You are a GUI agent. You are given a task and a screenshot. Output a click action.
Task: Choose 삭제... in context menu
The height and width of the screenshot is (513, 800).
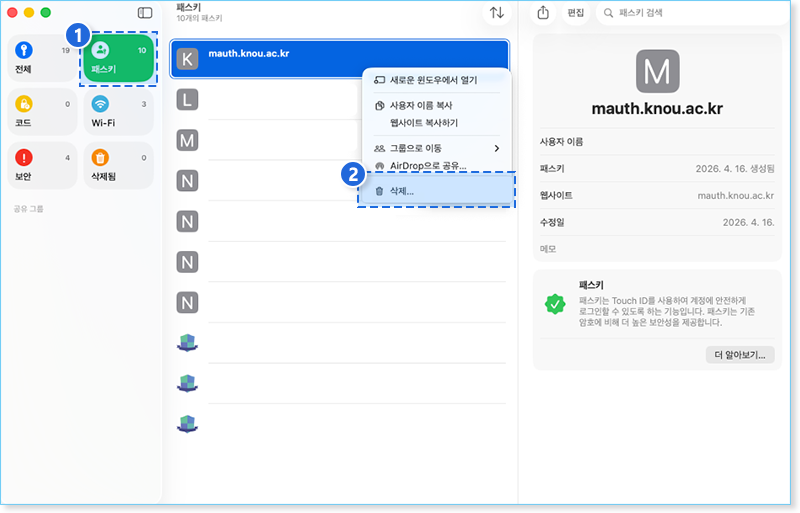(436, 191)
